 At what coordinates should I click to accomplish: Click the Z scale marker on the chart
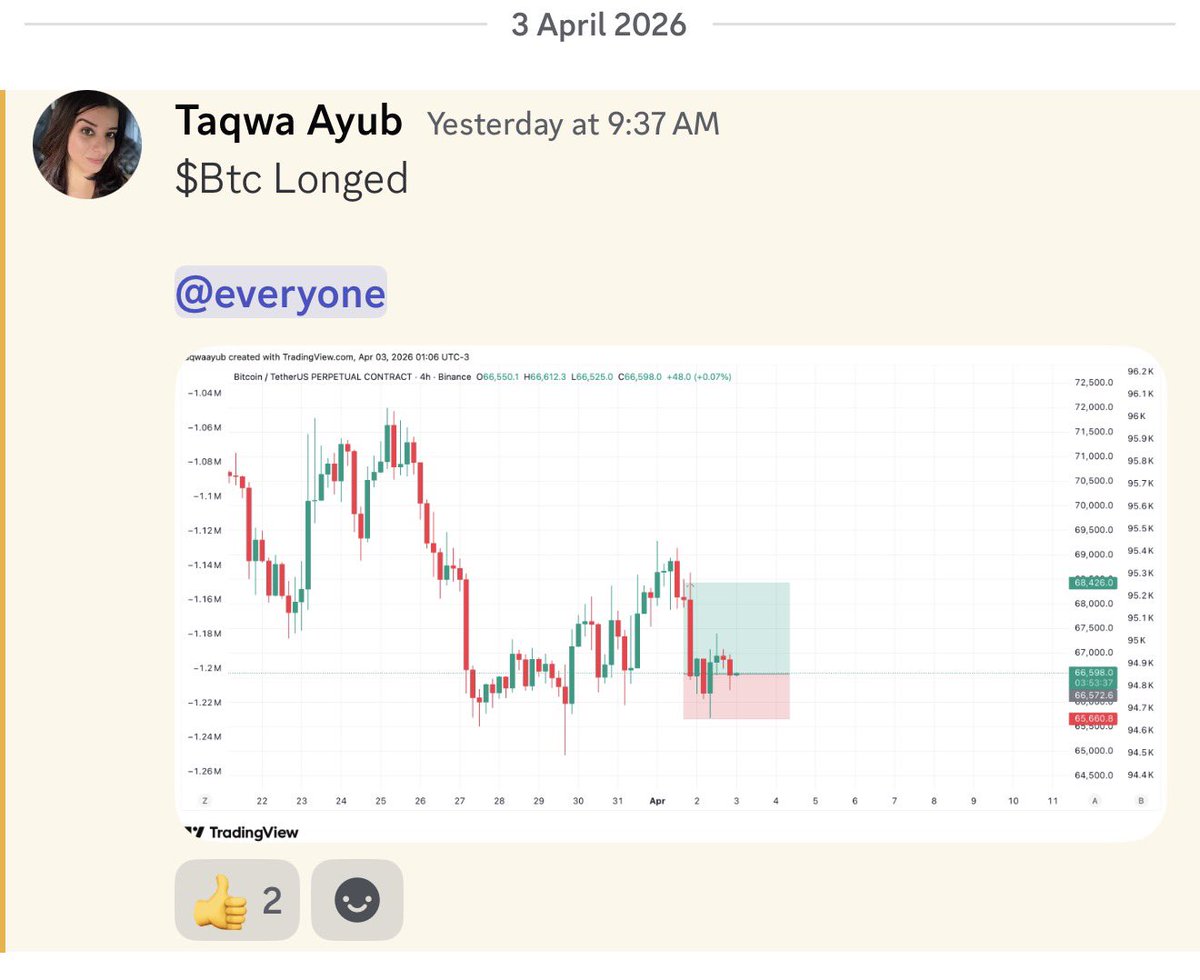pos(205,801)
